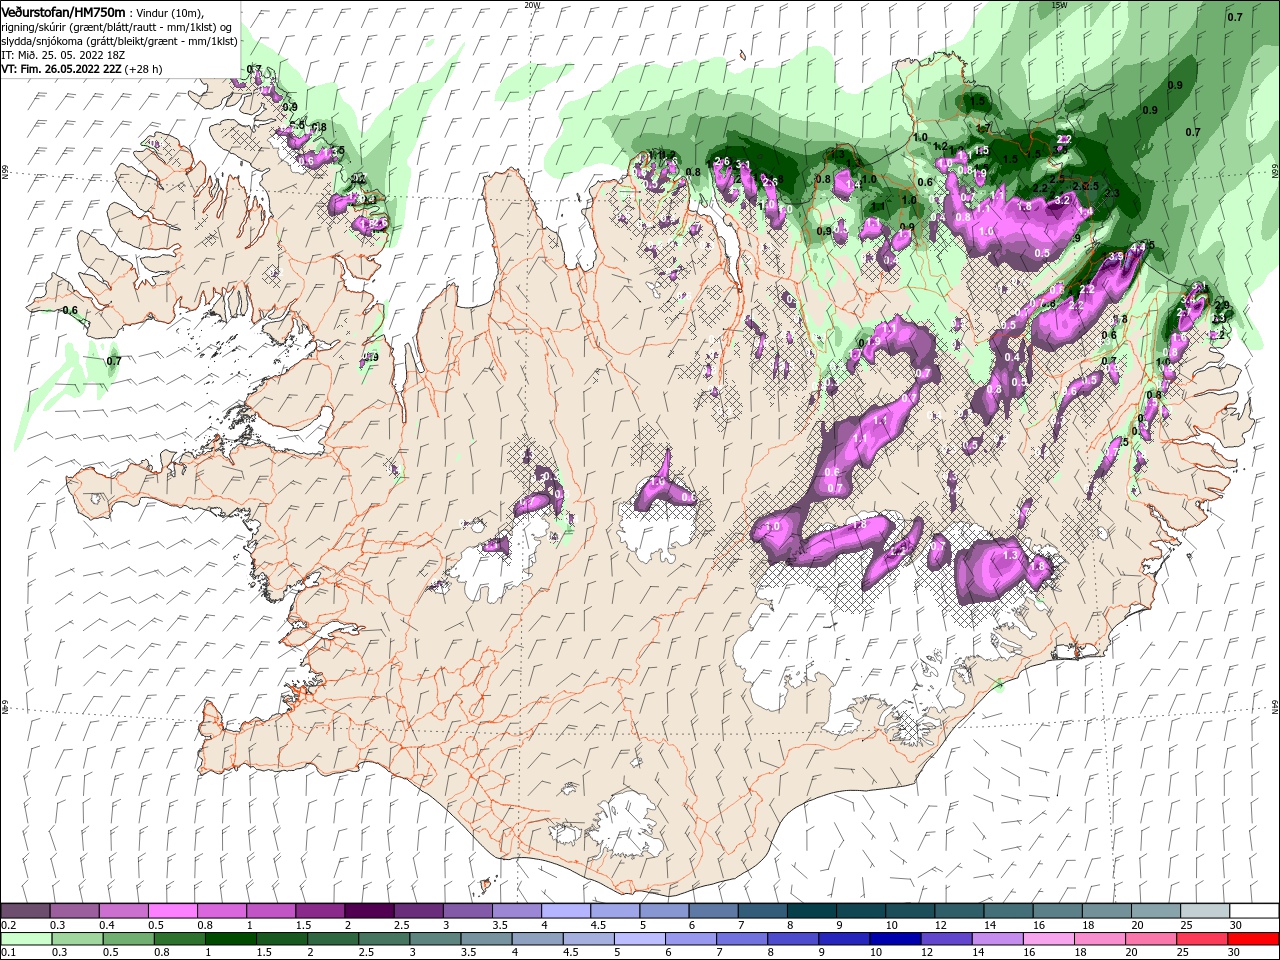The height and width of the screenshot is (960, 1280).
Task: Pick the dark purple snow swatch 2–2.5
Action: click(x=370, y=911)
